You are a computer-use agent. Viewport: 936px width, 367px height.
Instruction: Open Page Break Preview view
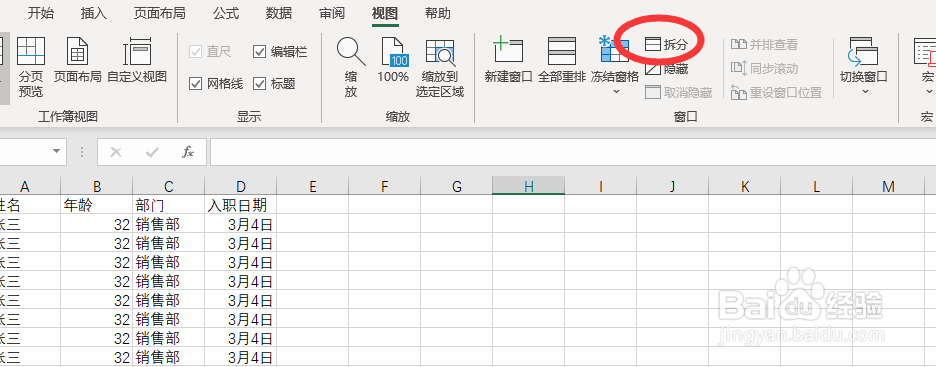click(30, 66)
